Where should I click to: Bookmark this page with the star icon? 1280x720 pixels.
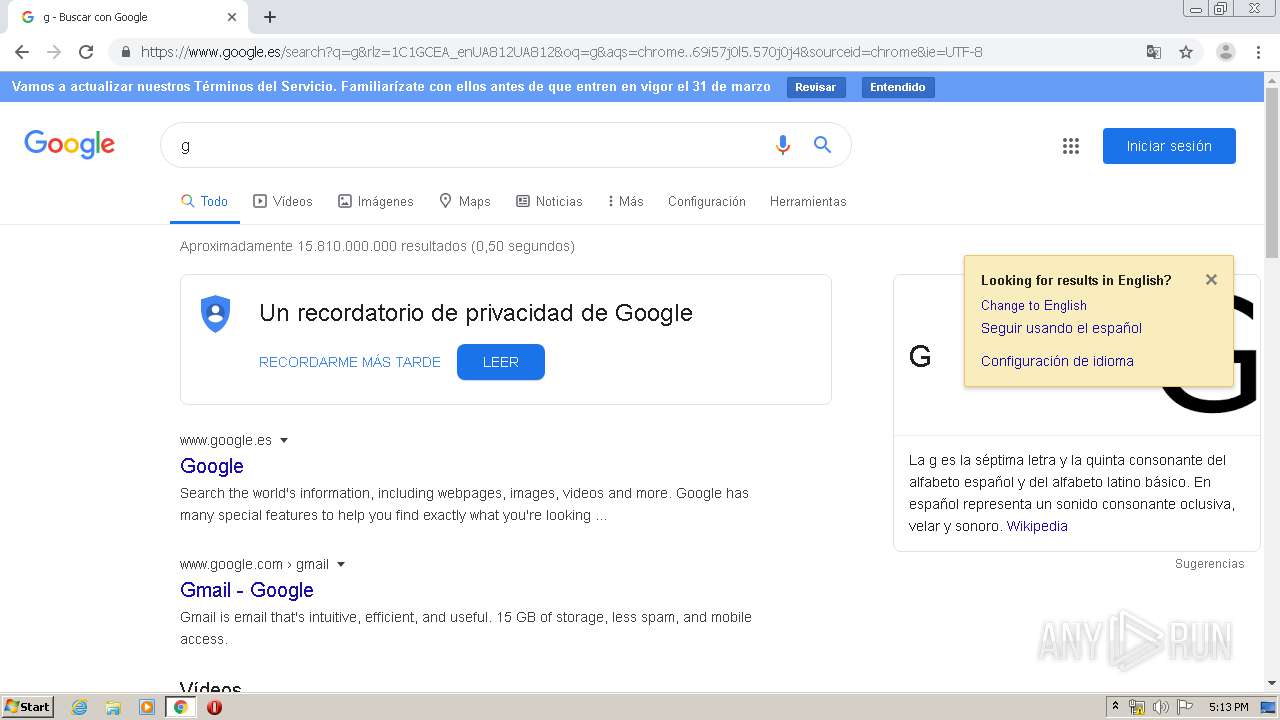[1186, 52]
